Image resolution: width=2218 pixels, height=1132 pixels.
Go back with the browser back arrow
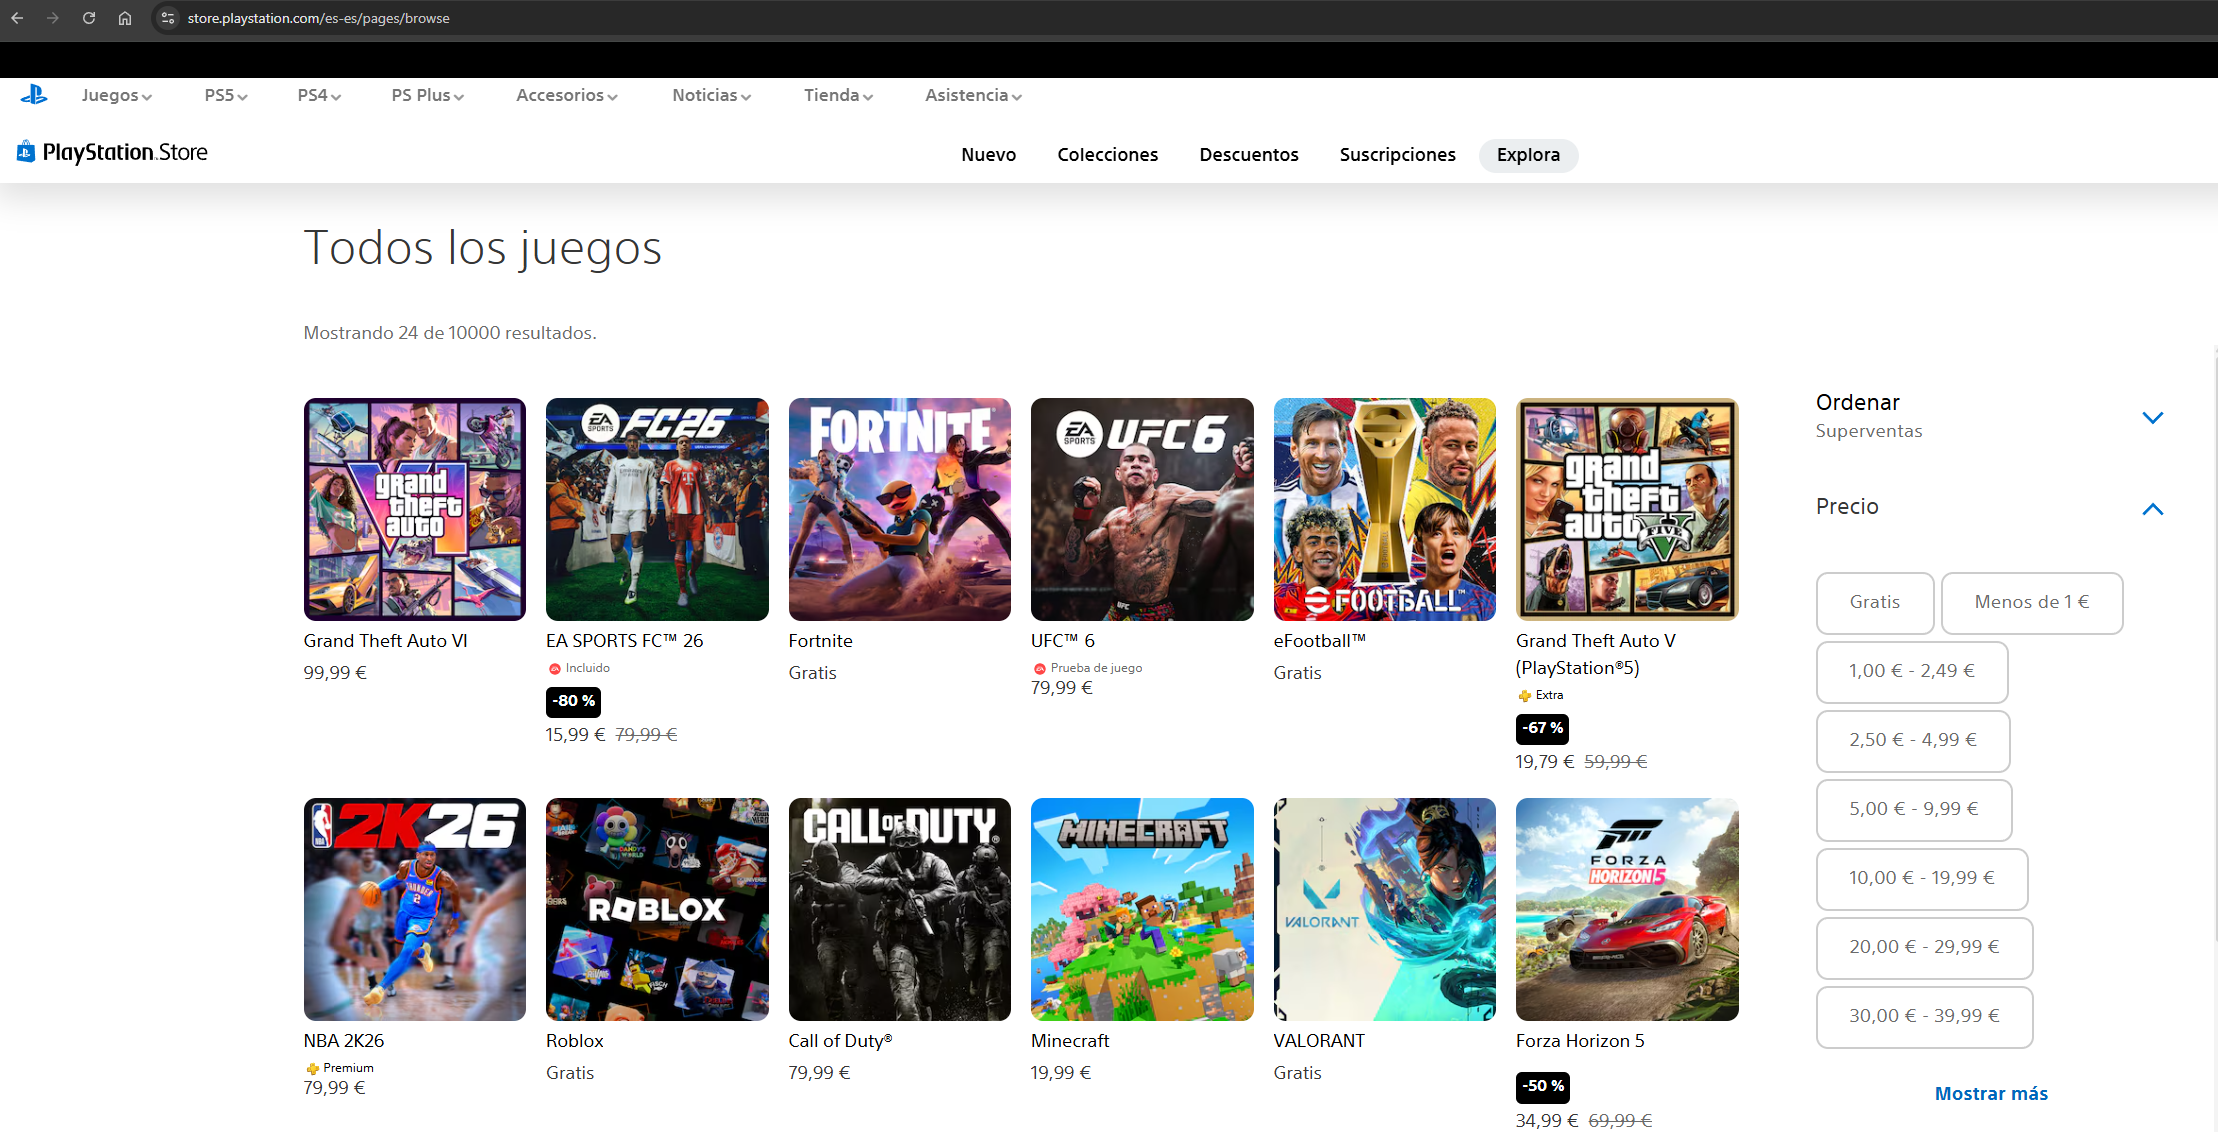(17, 18)
